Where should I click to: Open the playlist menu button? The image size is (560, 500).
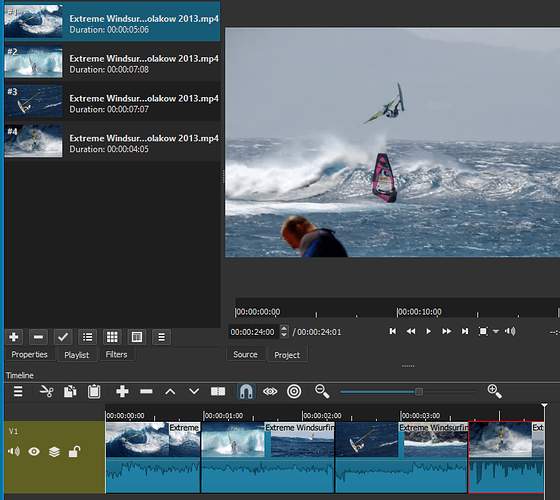click(161, 337)
